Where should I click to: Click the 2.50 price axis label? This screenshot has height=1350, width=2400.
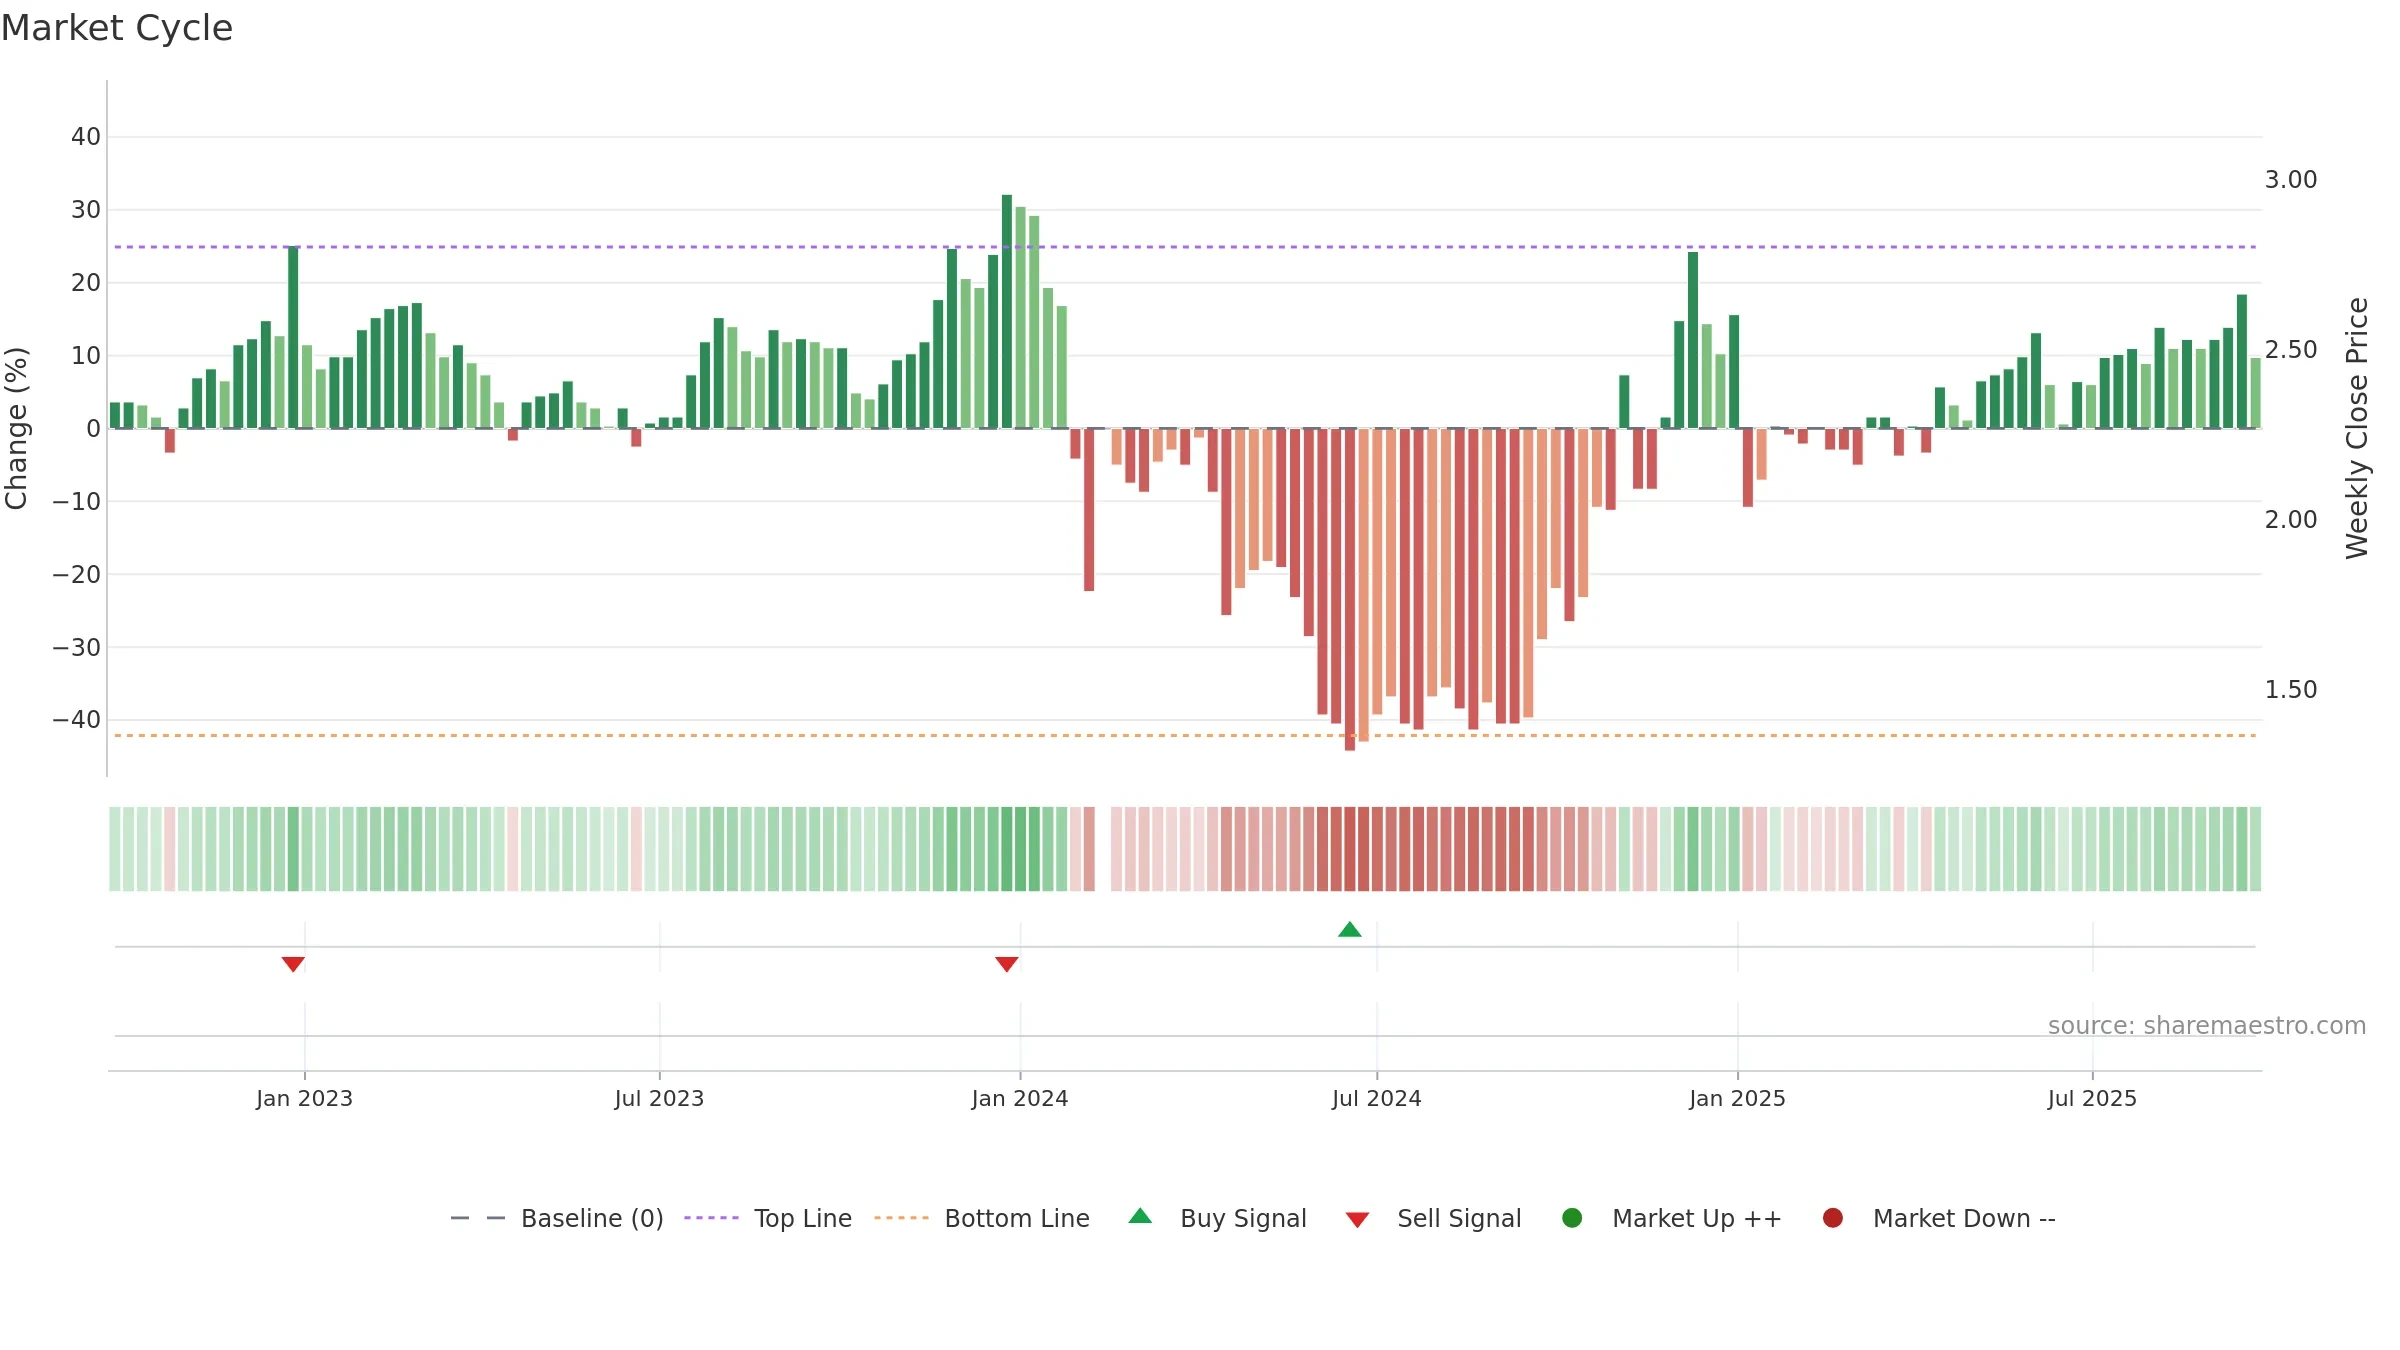tap(2291, 350)
